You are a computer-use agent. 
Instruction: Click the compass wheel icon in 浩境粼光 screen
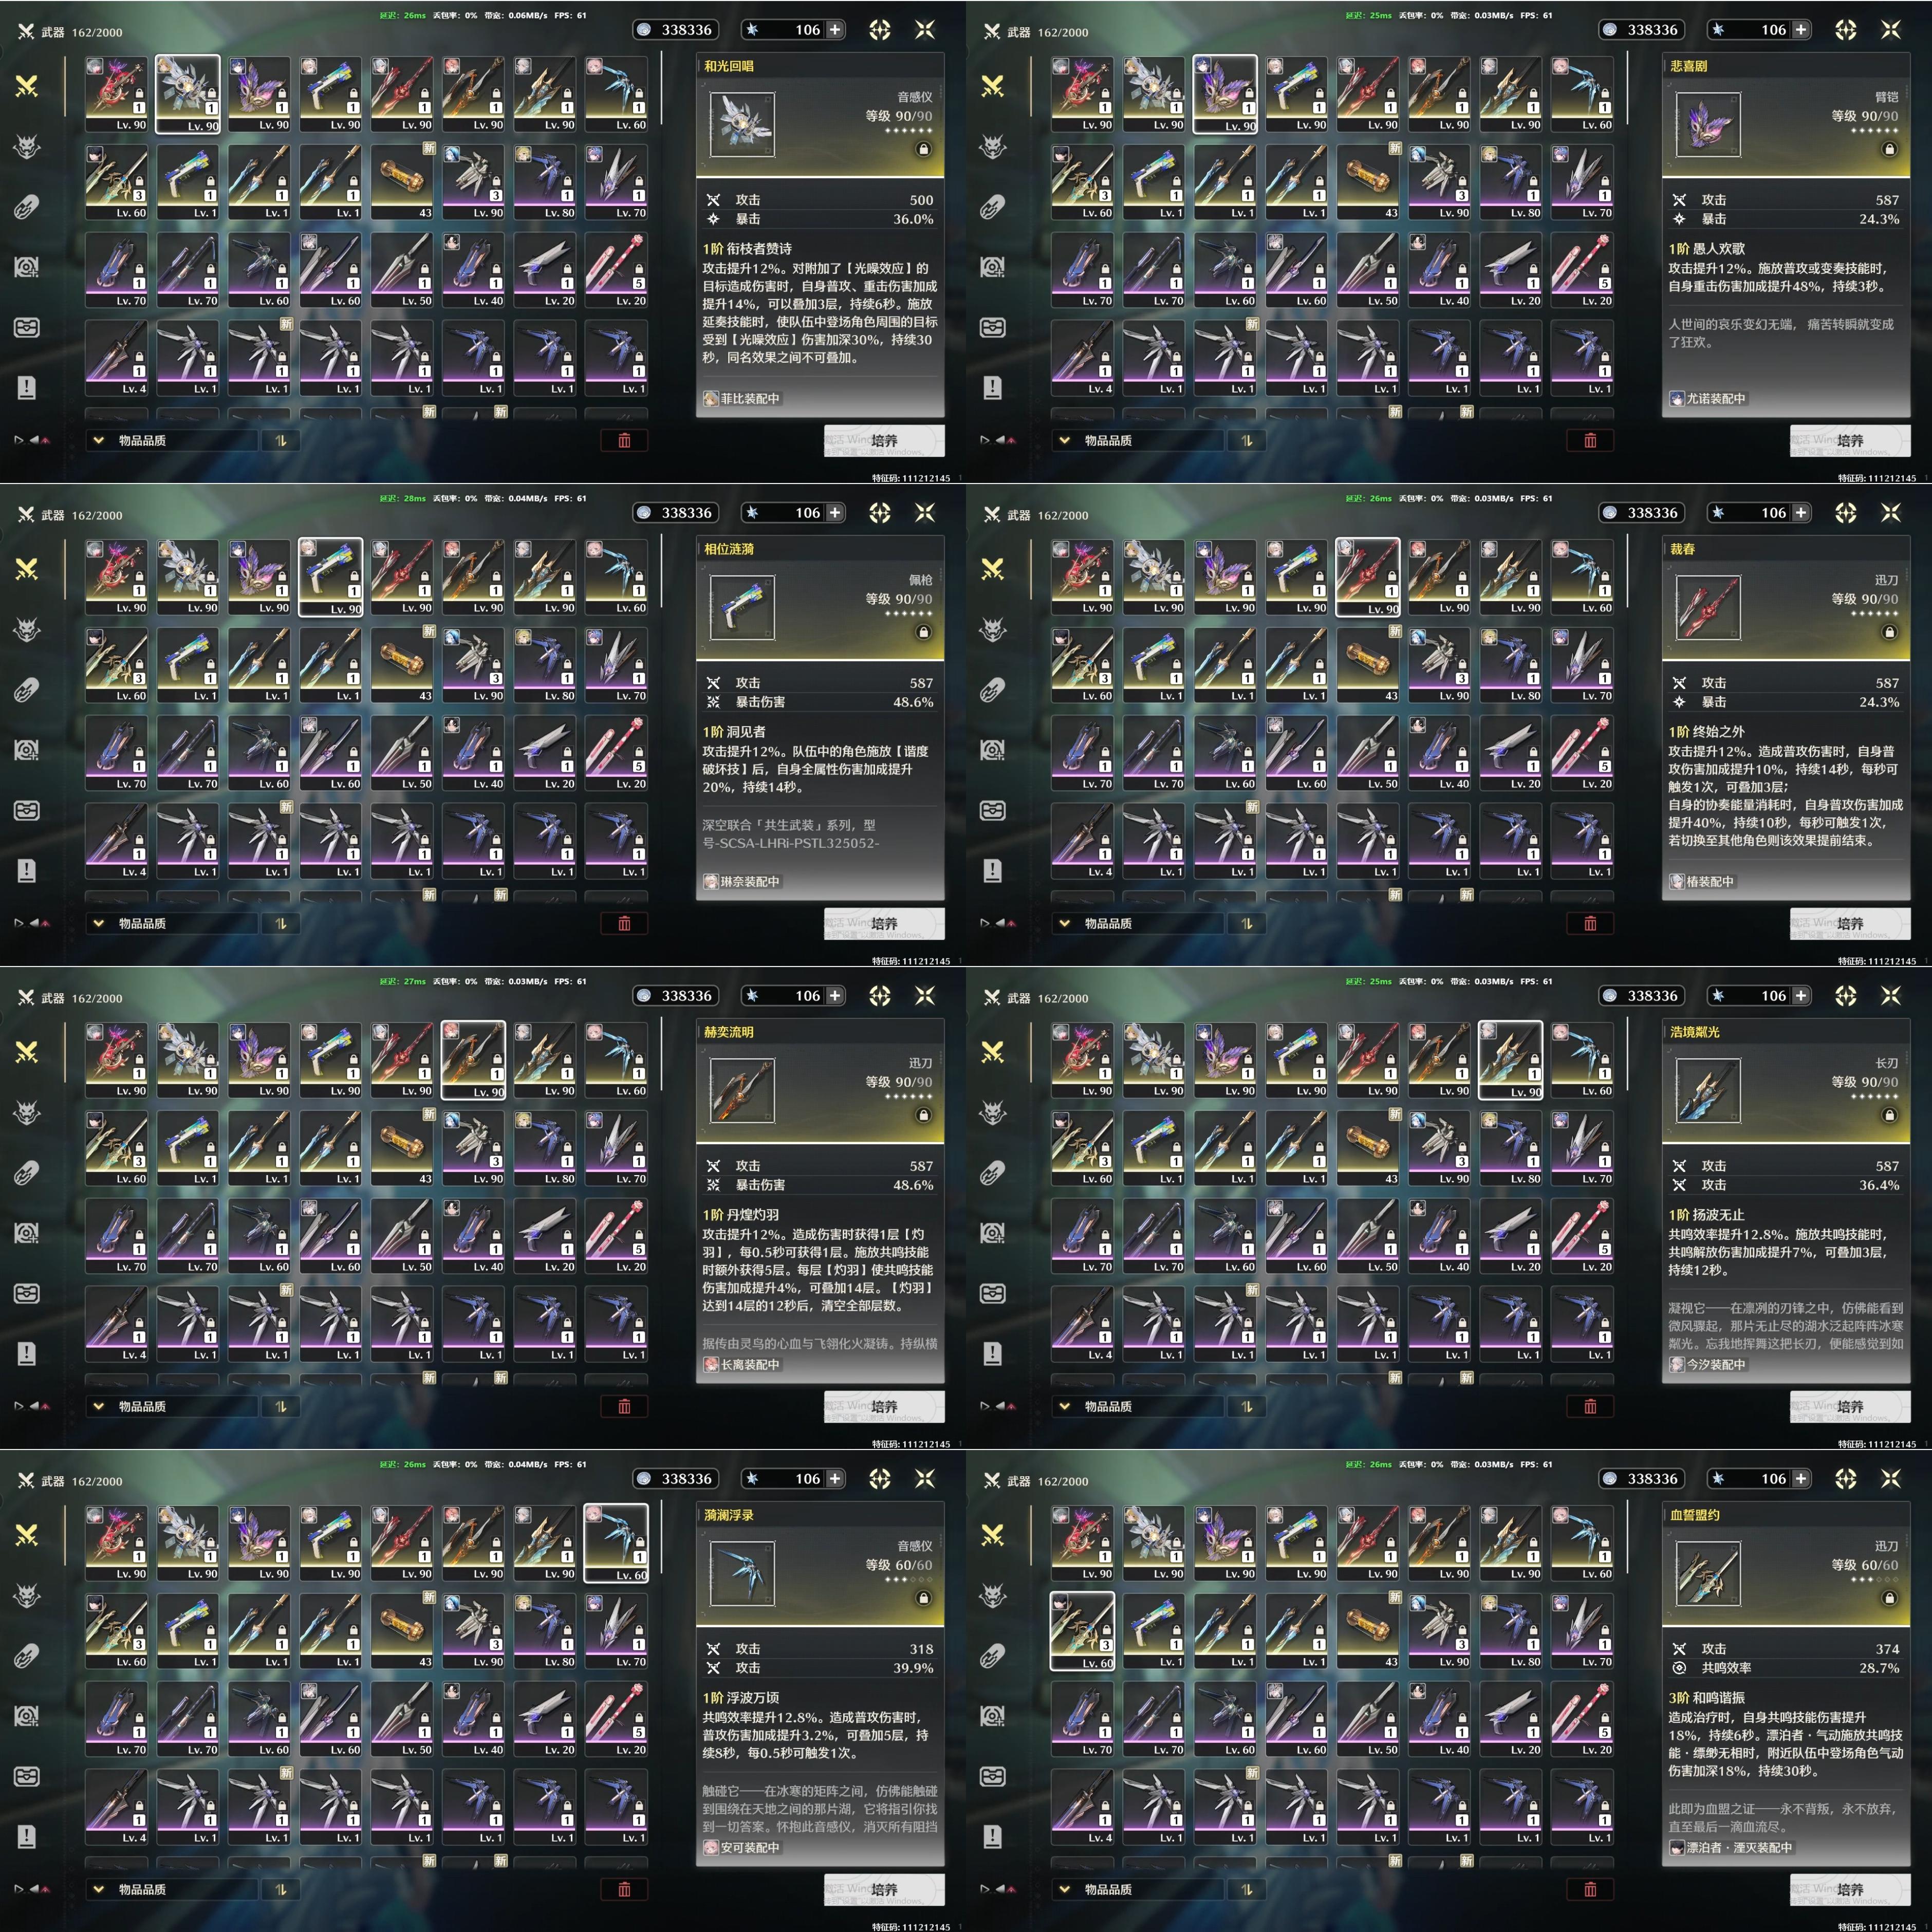pos(1845,995)
